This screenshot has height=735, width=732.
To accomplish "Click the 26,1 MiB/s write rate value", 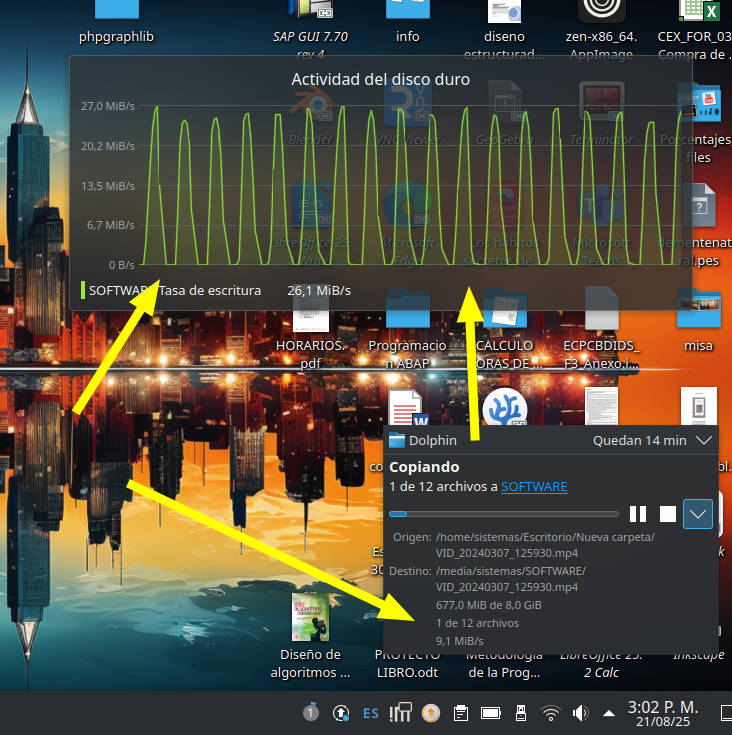I will [x=319, y=291].
